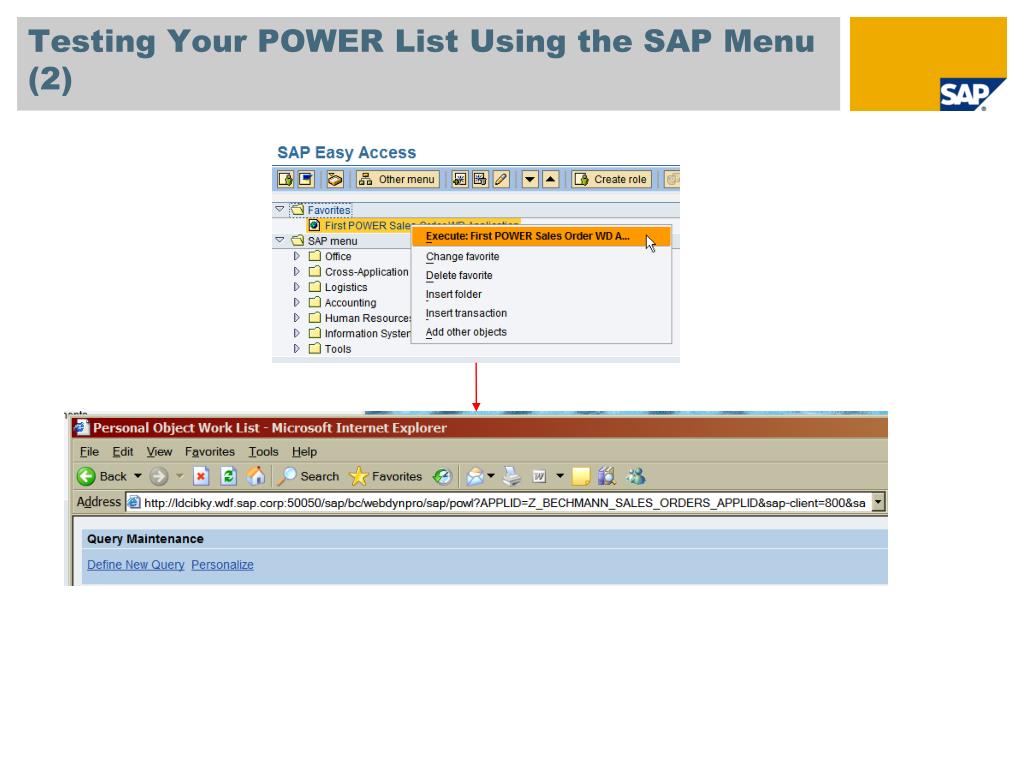Click the Messenger people icon in IE toolbar

tap(636, 476)
